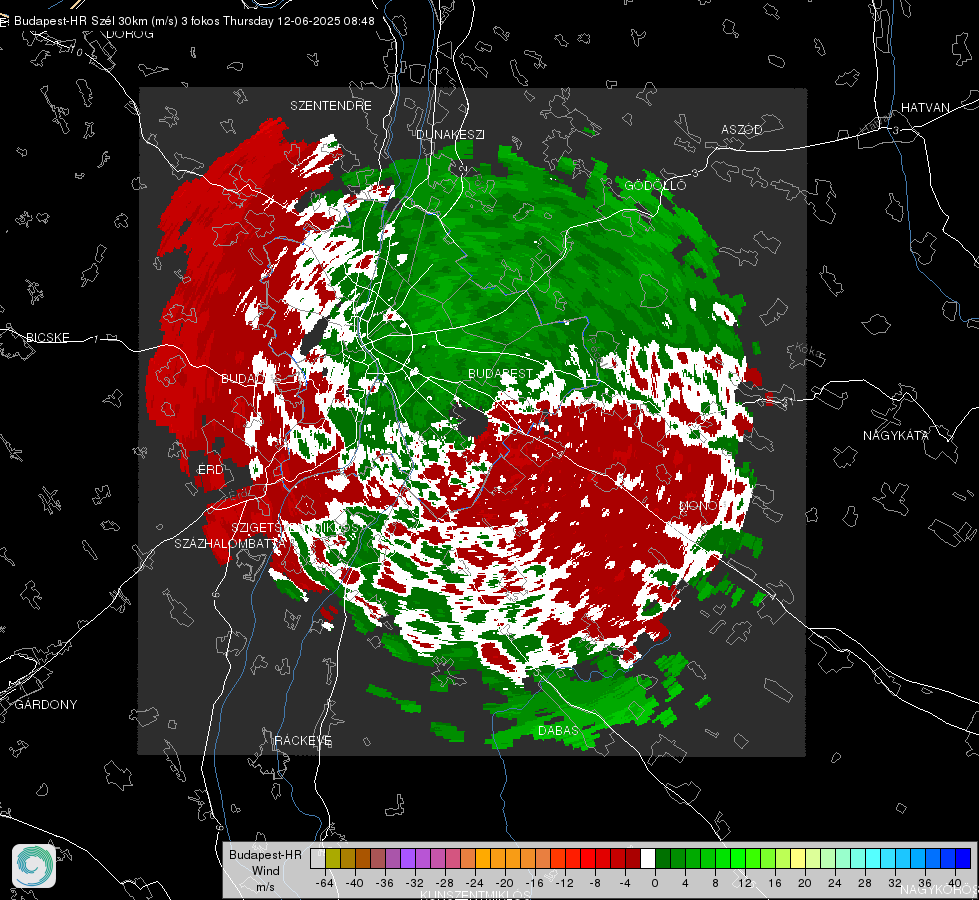This screenshot has height=900, width=979.
Task: Click the GÁRDONY city label
Action: 46,705
